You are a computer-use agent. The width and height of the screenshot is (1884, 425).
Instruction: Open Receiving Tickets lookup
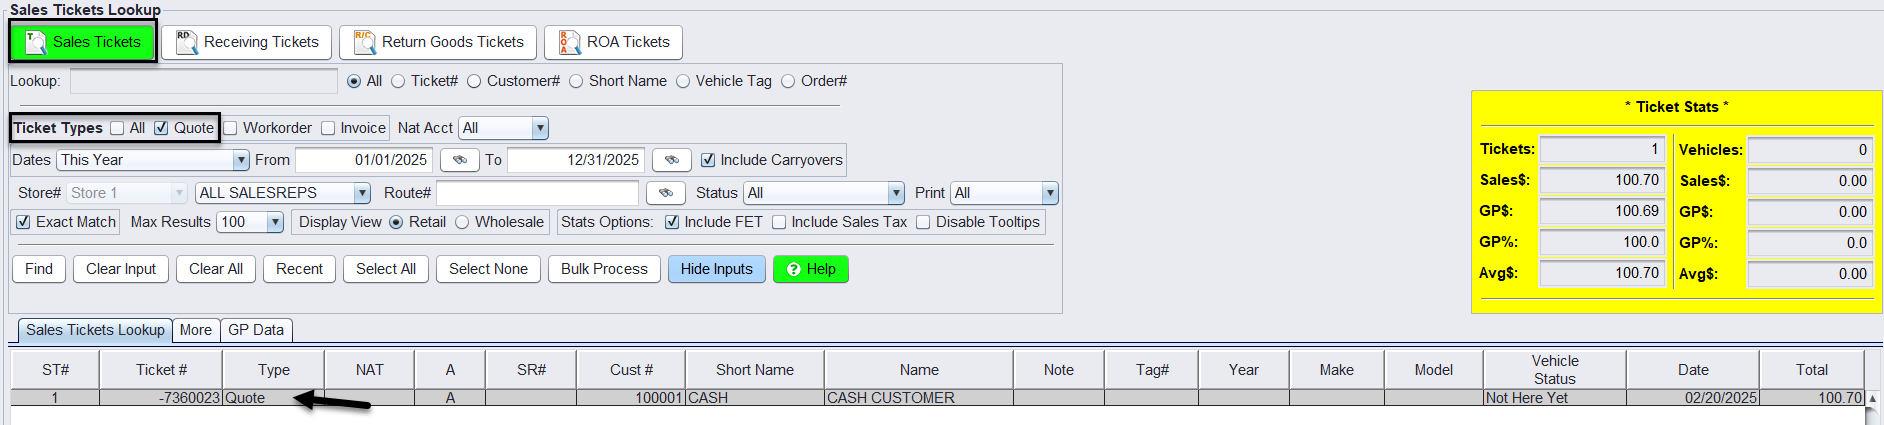point(248,42)
